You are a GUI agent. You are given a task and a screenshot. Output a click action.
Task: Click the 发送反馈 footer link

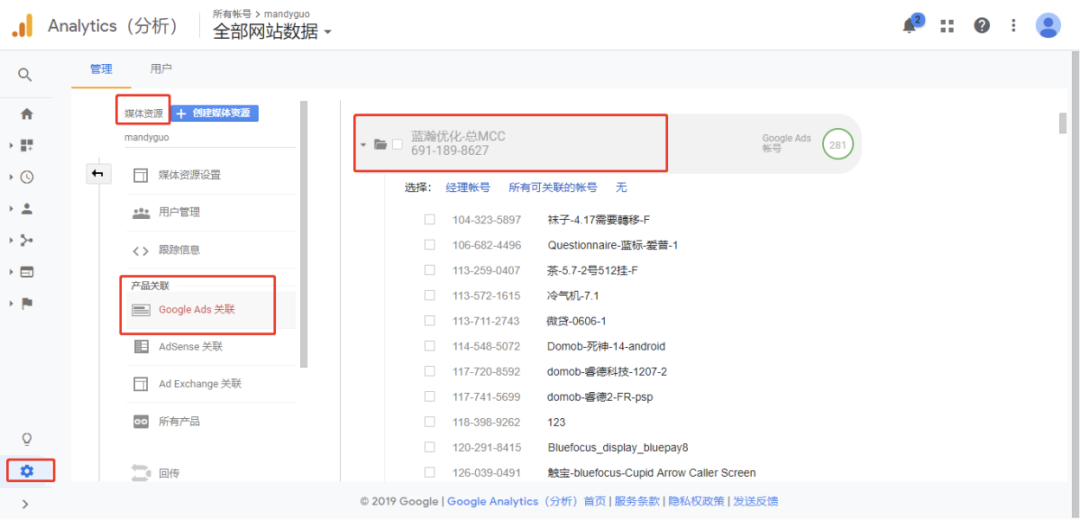point(756,502)
